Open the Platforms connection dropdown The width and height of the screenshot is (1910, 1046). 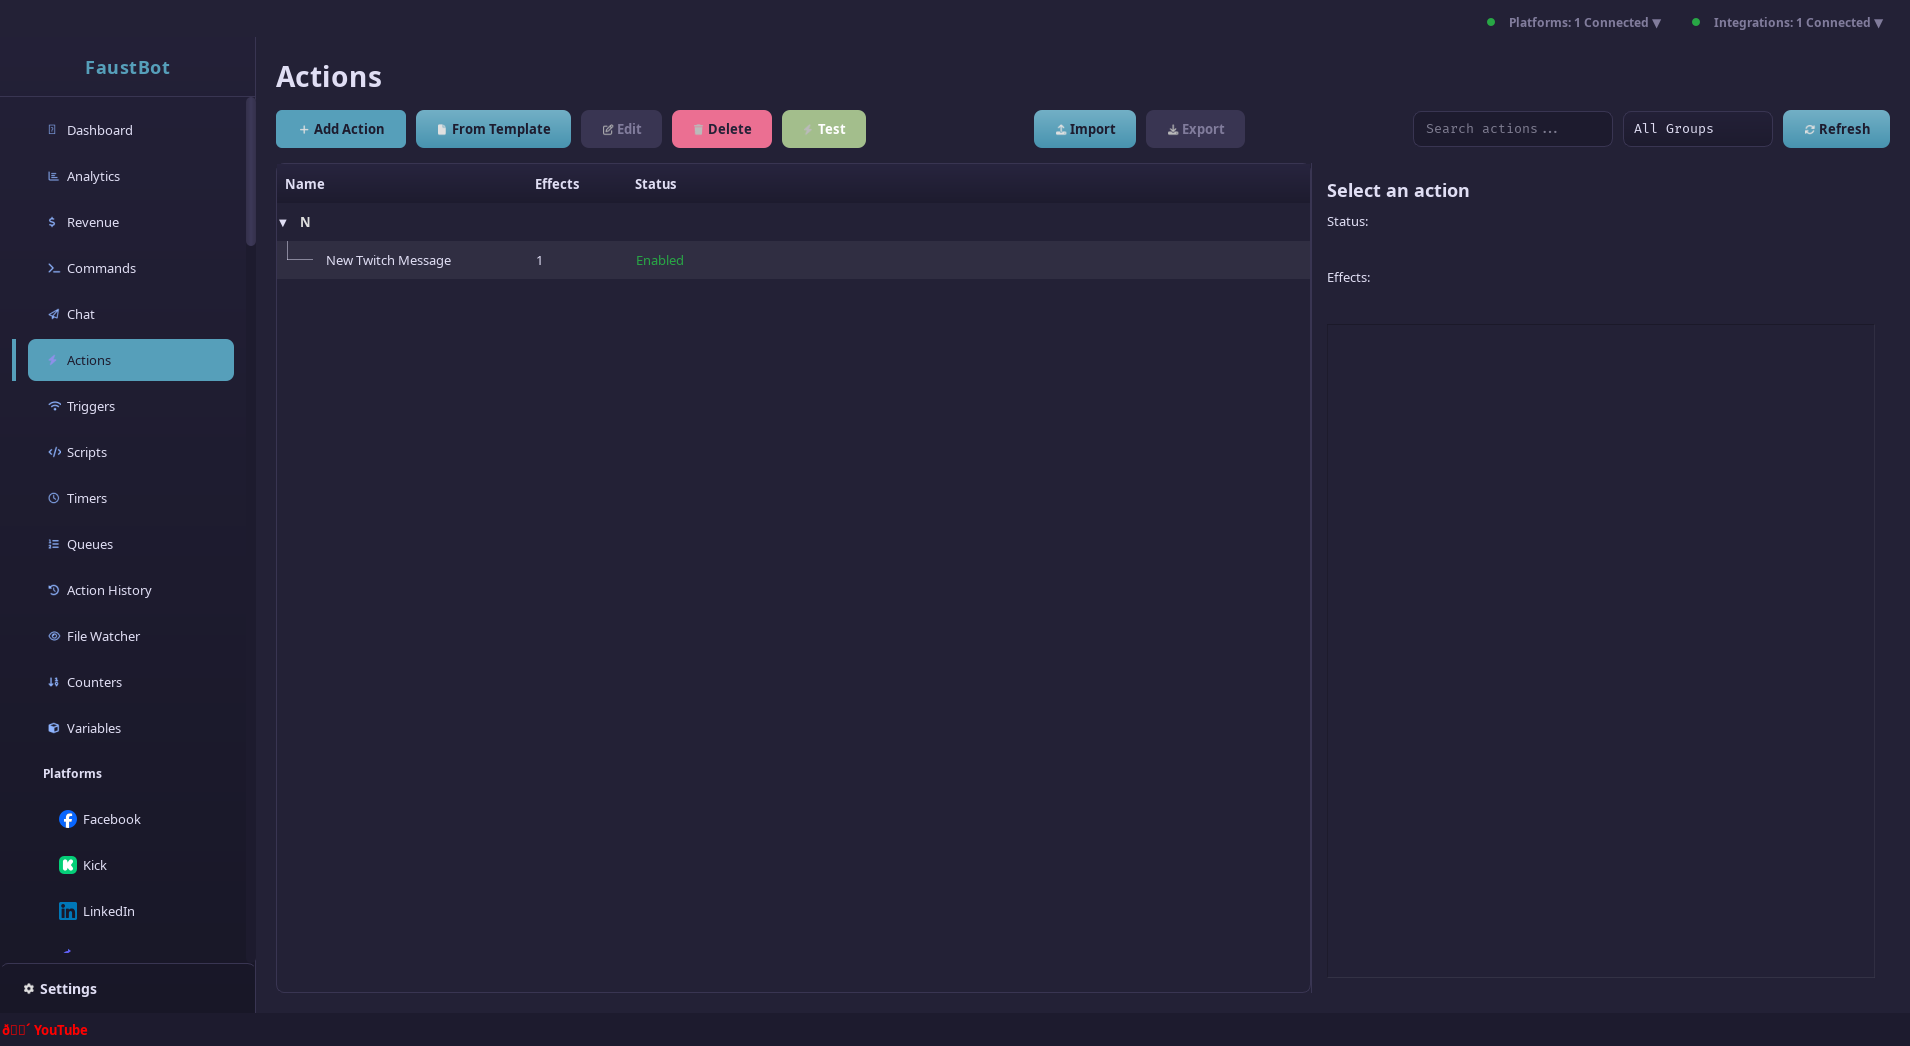click(1581, 22)
